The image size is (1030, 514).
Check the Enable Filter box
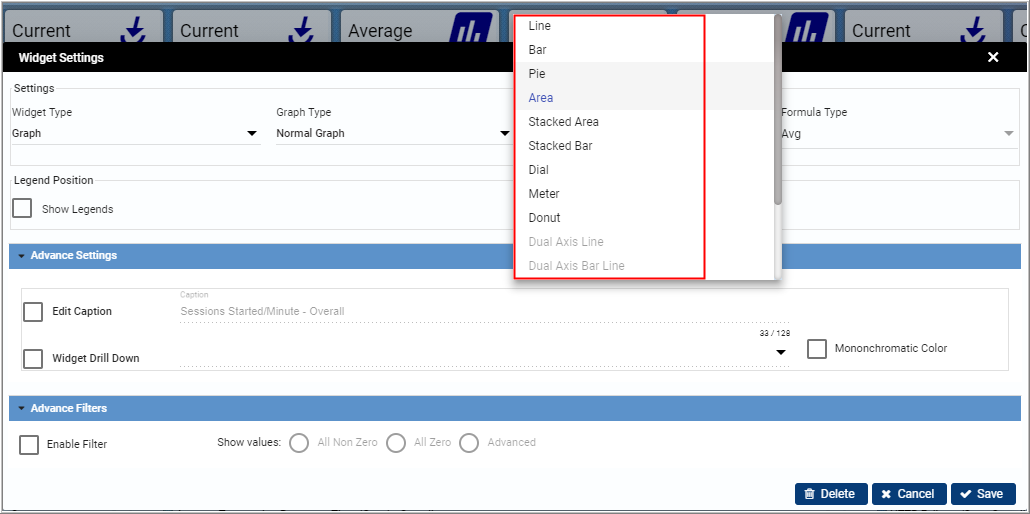pyautogui.click(x=29, y=445)
